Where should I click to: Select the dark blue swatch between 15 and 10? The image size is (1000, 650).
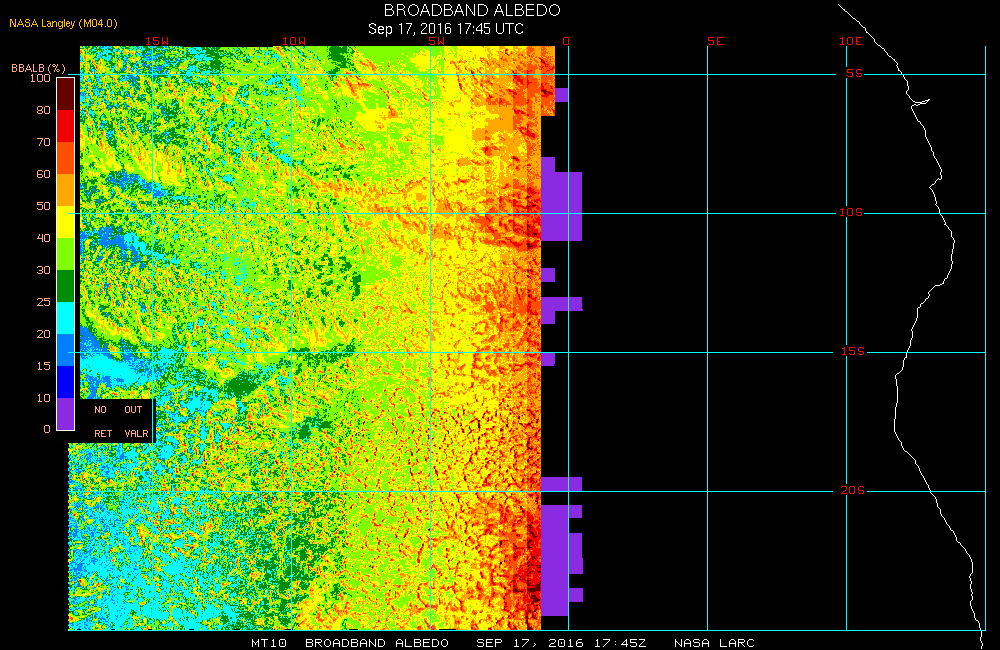66,381
